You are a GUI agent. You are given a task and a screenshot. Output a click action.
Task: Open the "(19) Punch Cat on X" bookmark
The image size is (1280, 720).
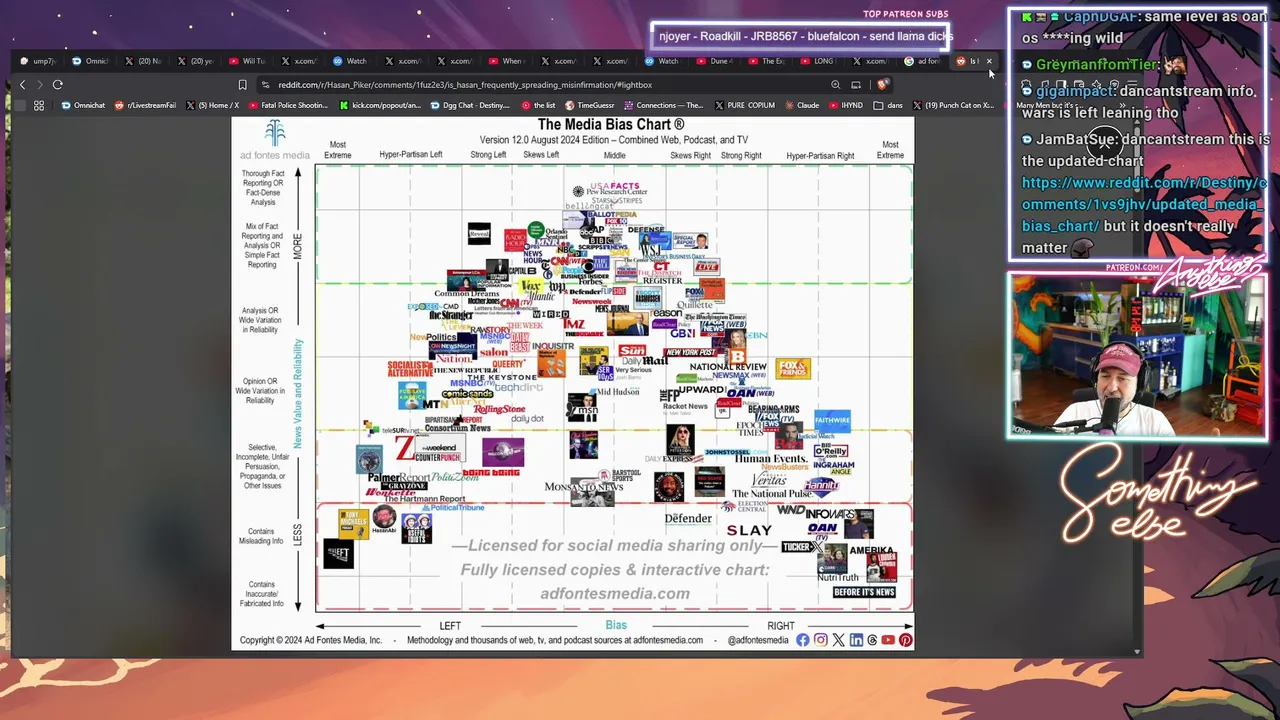(x=954, y=105)
